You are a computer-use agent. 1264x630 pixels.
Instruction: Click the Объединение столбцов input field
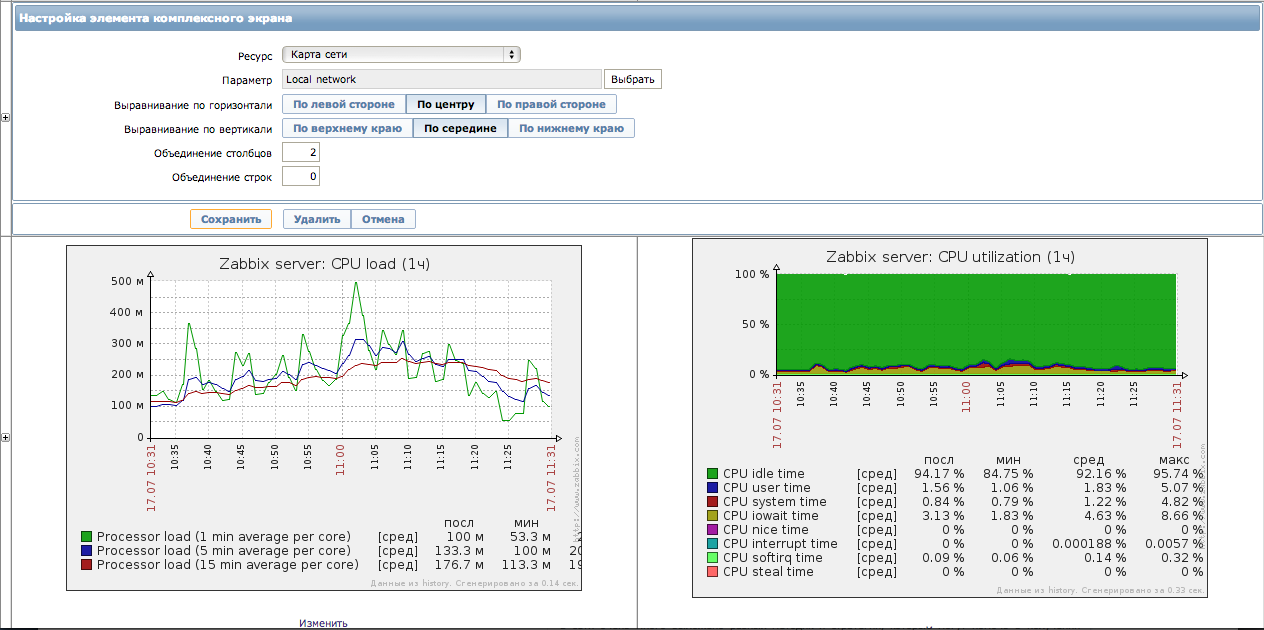[301, 152]
